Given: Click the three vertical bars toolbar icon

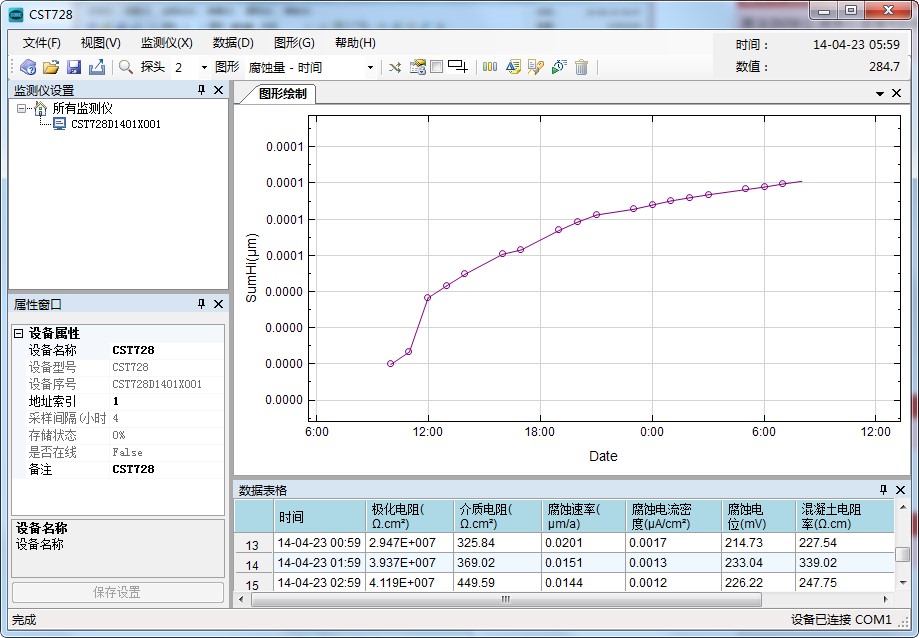Looking at the screenshot, I should 490,67.
